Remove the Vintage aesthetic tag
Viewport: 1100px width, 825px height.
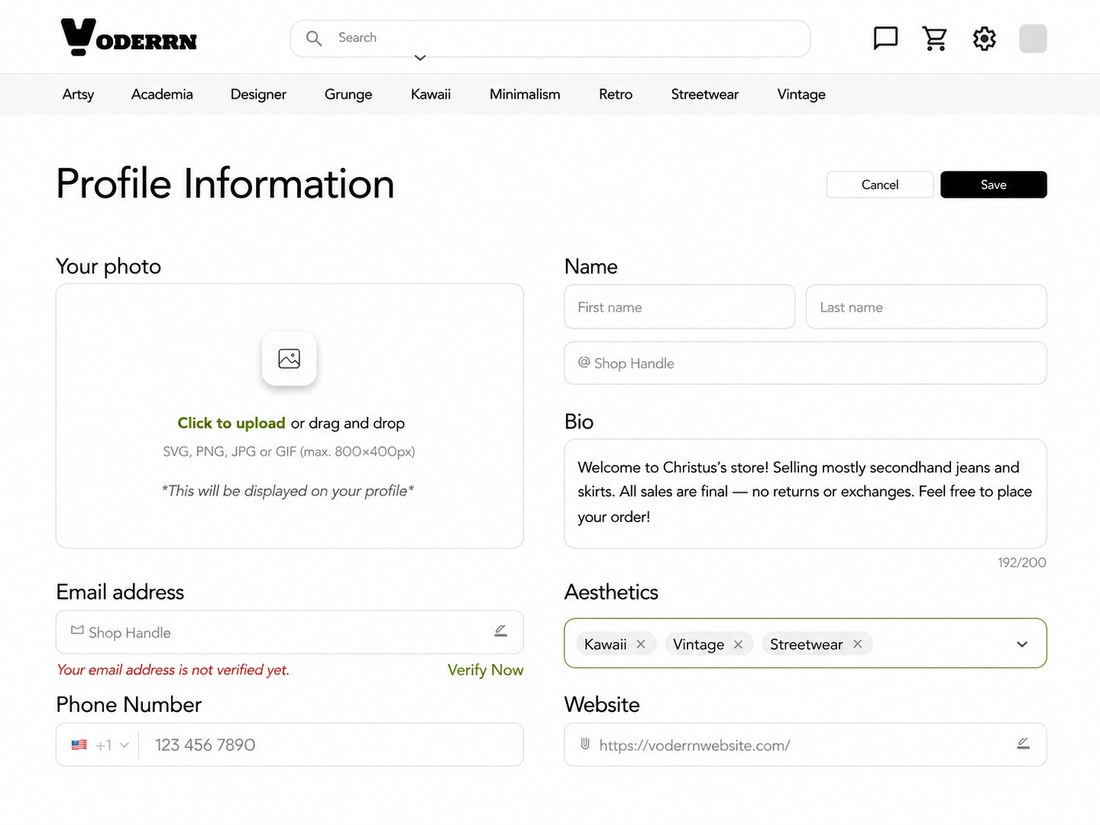738,644
